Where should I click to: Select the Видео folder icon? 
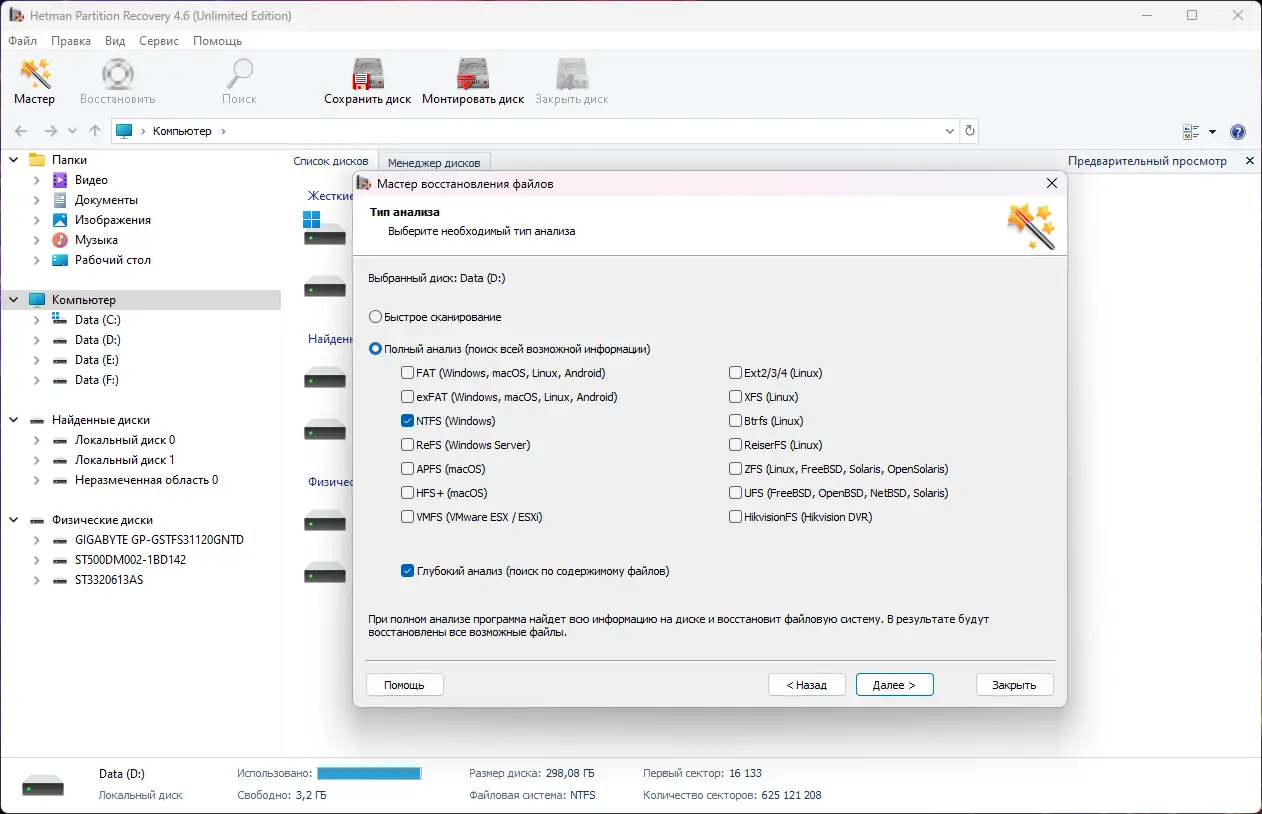[60, 180]
